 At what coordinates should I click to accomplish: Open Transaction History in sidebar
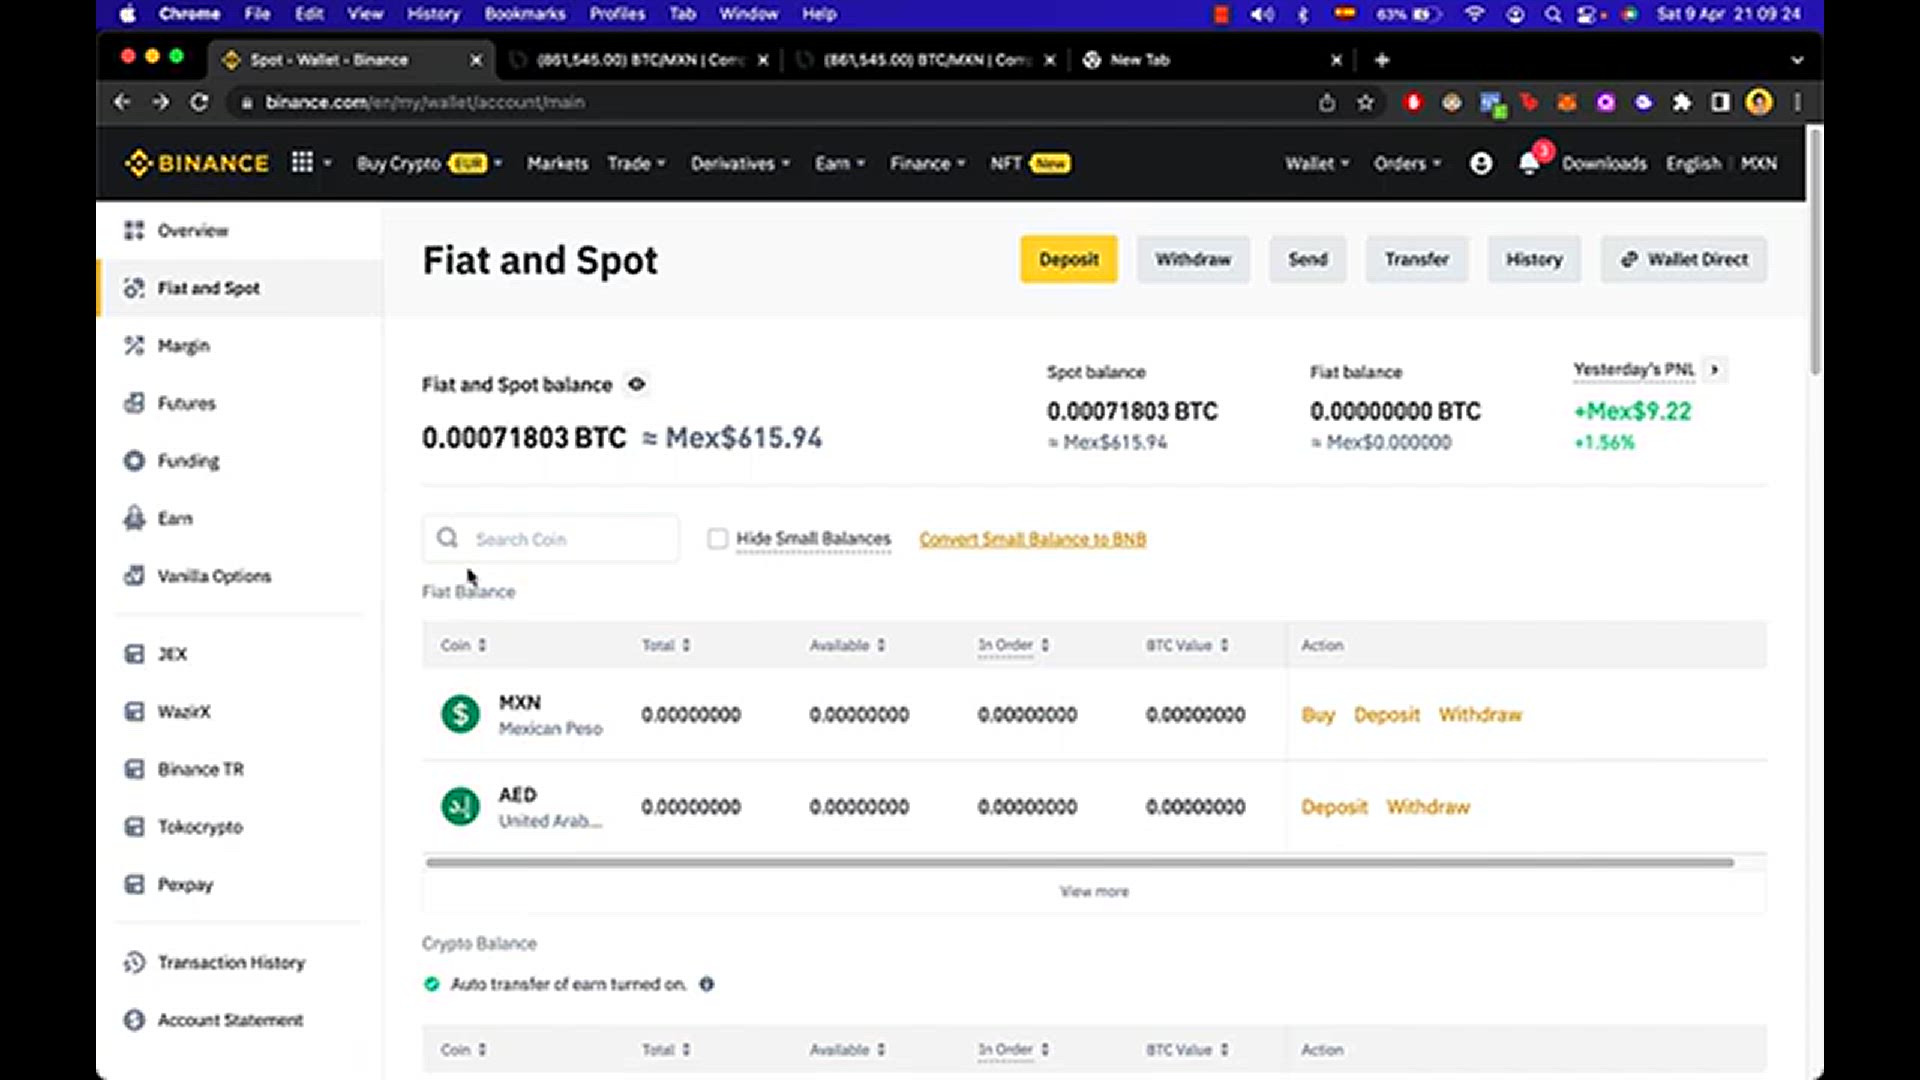(231, 962)
